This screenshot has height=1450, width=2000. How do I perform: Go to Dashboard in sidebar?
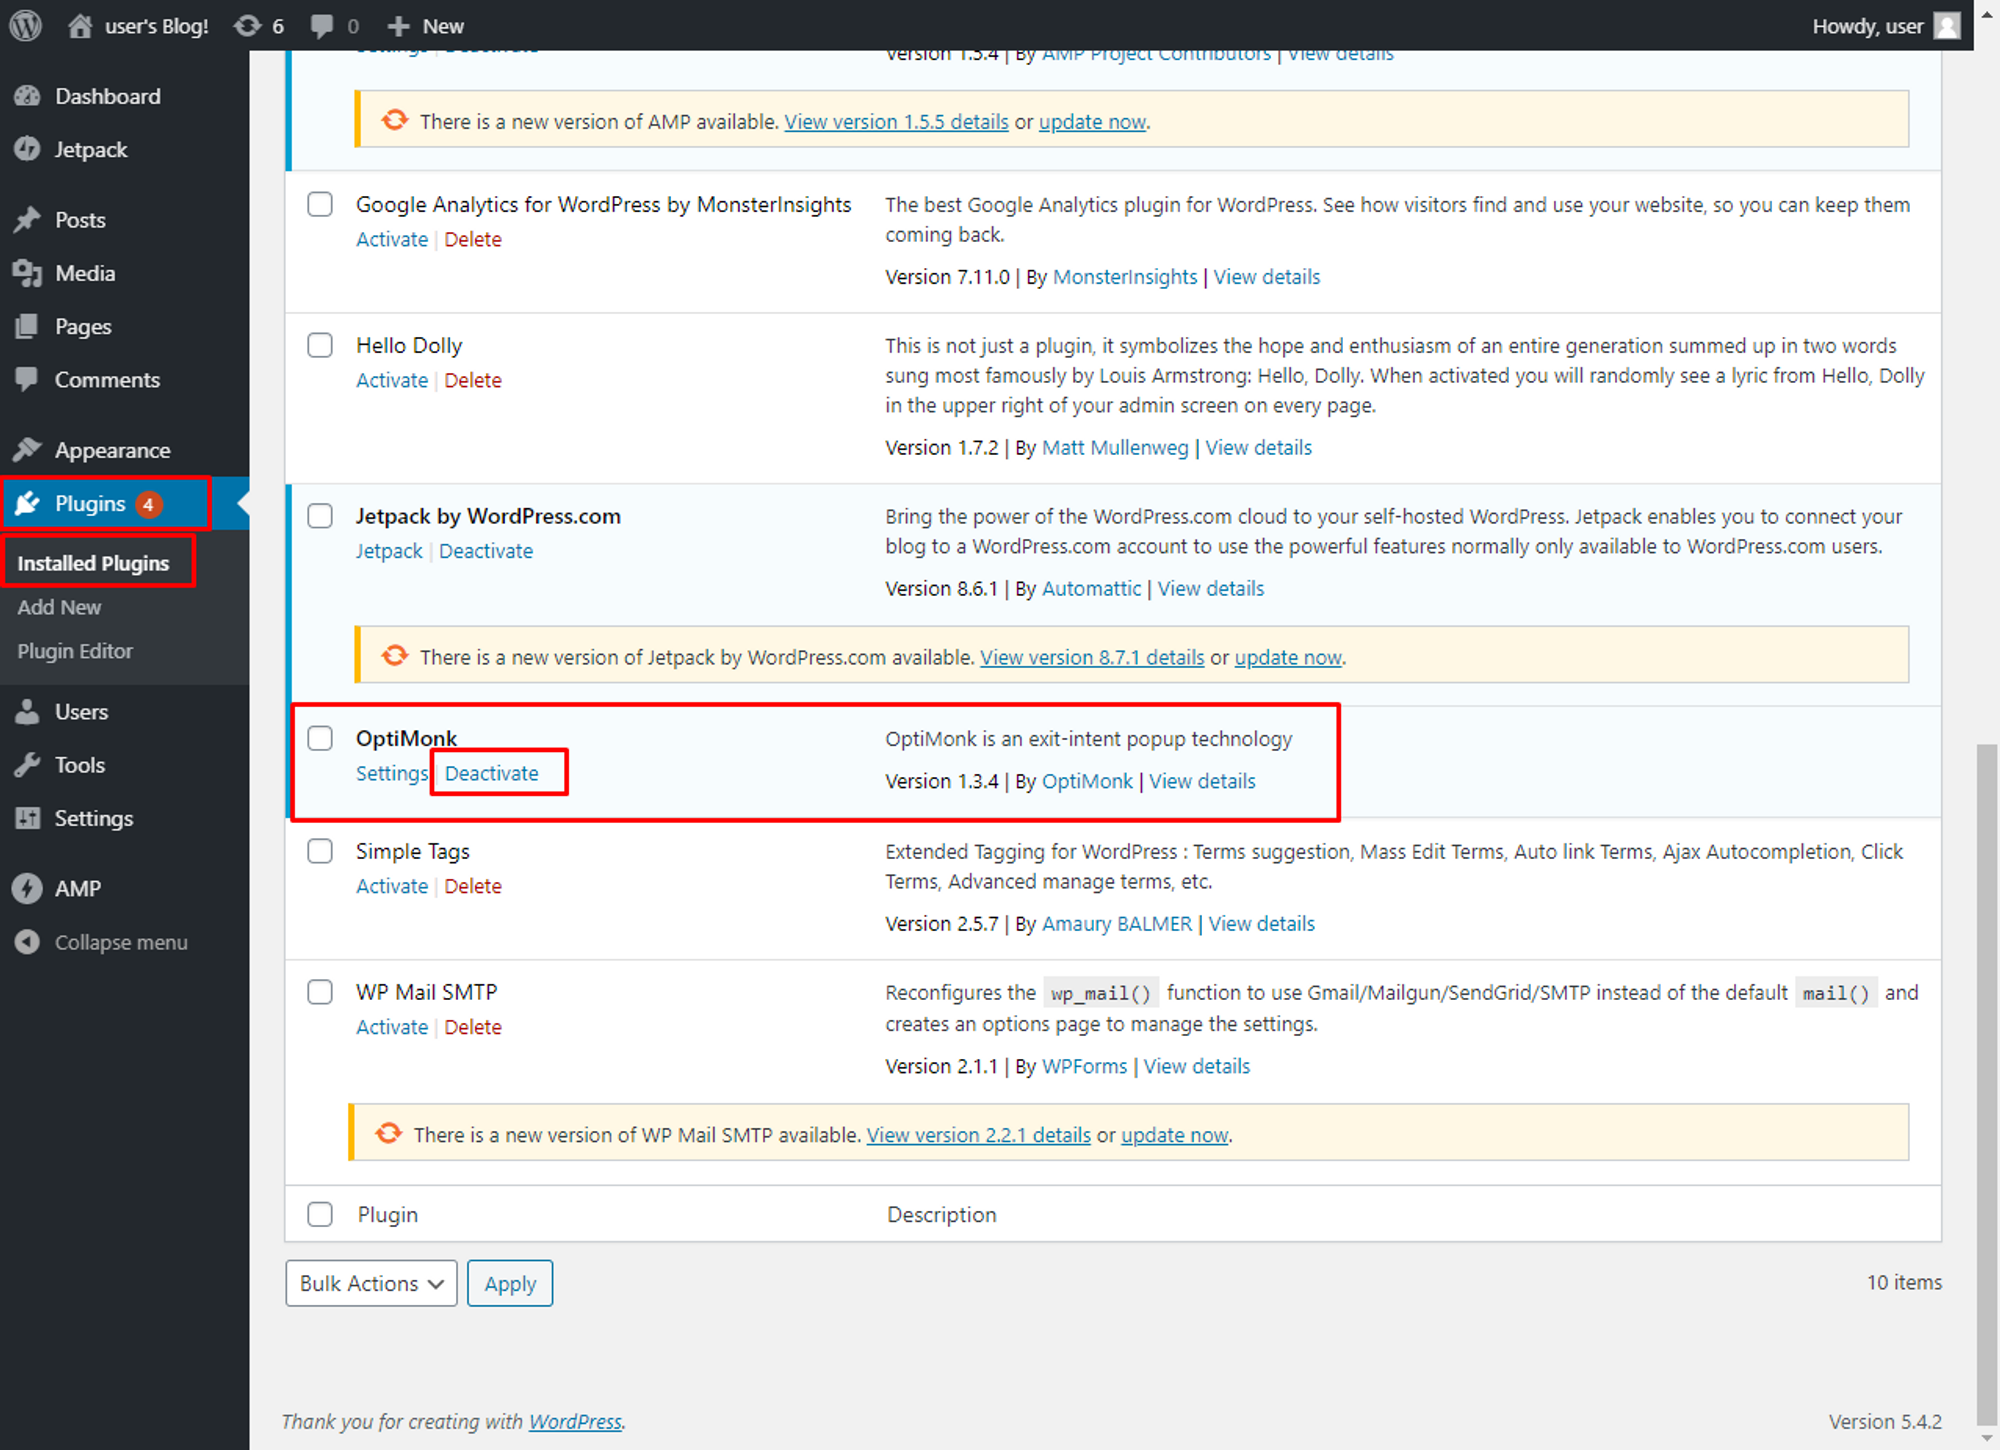click(x=107, y=96)
